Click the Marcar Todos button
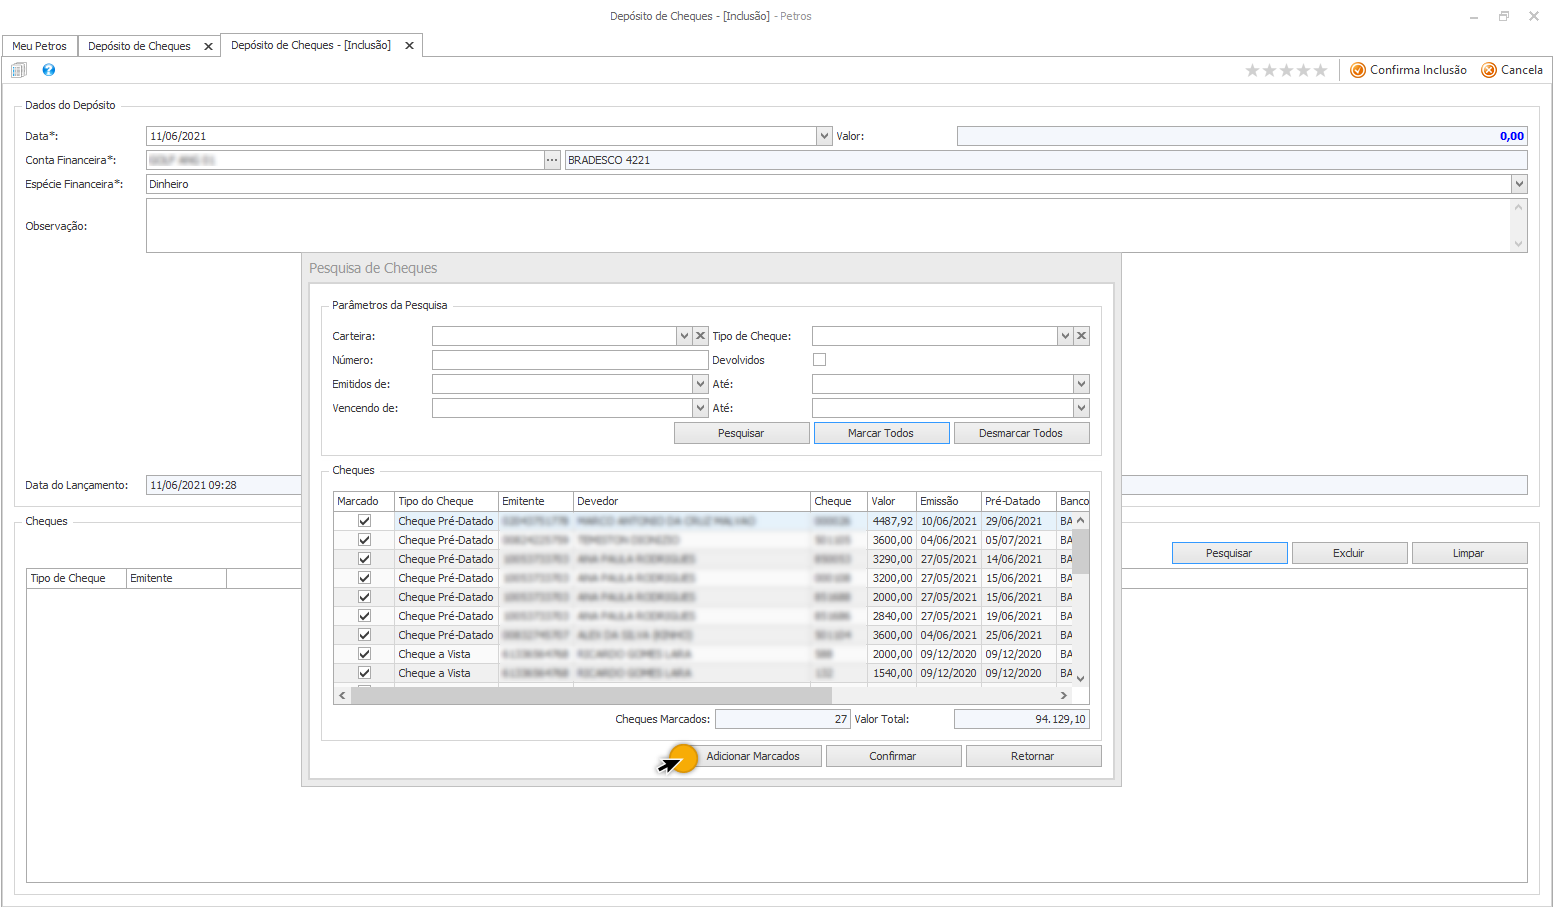This screenshot has width=1553, height=907. (x=881, y=433)
